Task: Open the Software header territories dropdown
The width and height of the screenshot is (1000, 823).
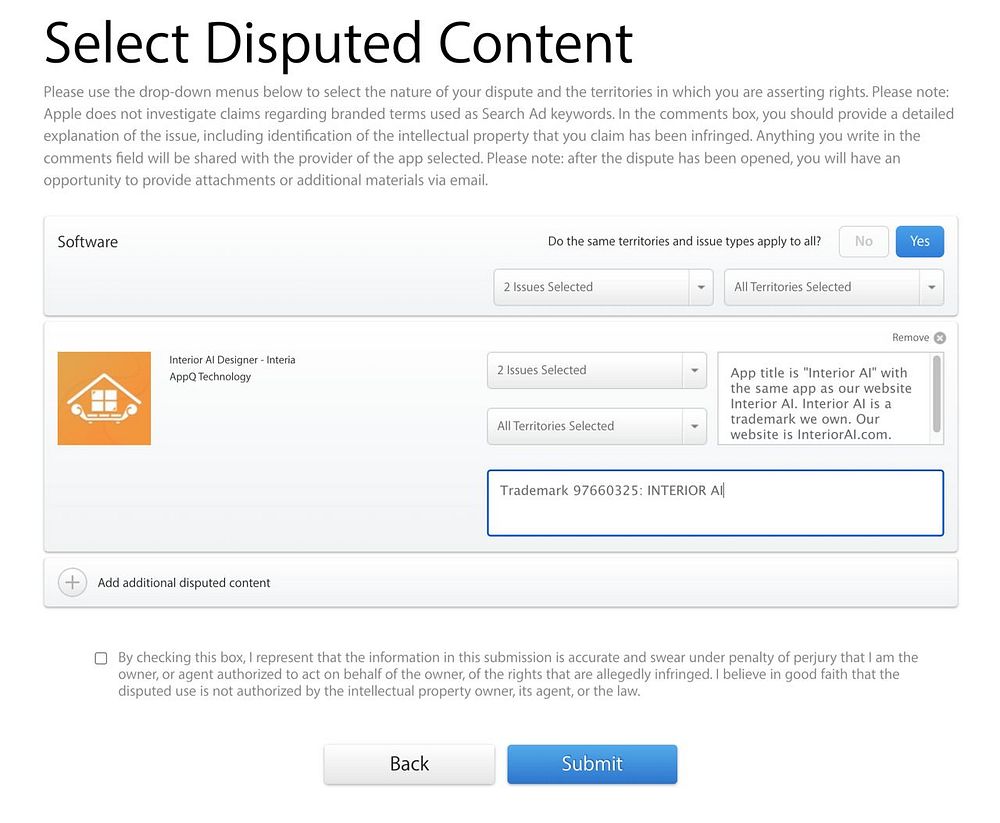Action: 833,287
